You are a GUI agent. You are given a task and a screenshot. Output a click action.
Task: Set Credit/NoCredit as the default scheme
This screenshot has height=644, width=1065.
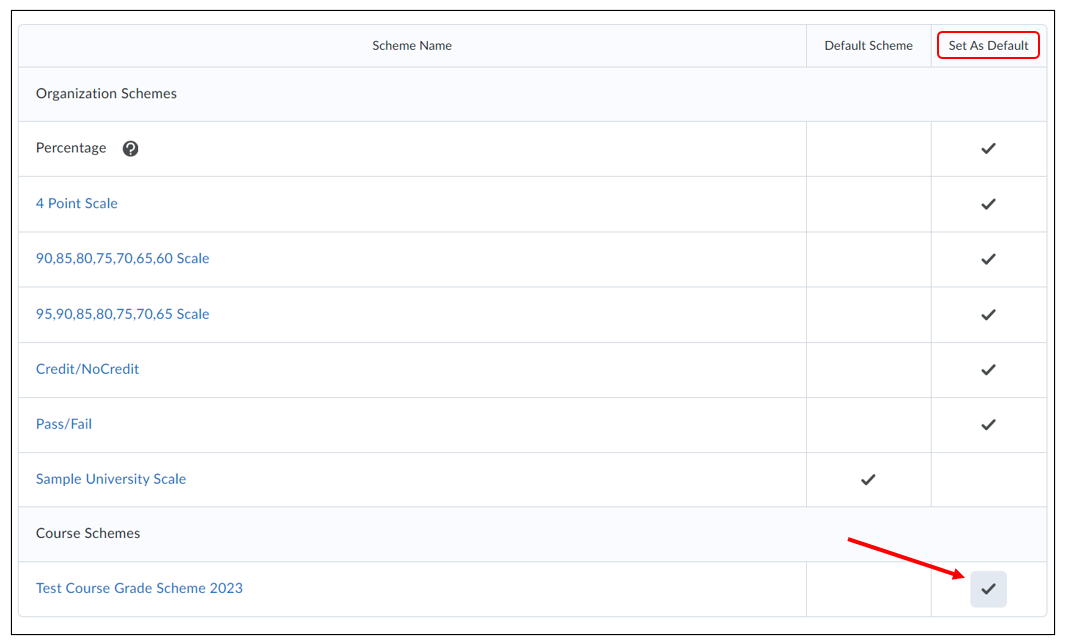click(988, 369)
